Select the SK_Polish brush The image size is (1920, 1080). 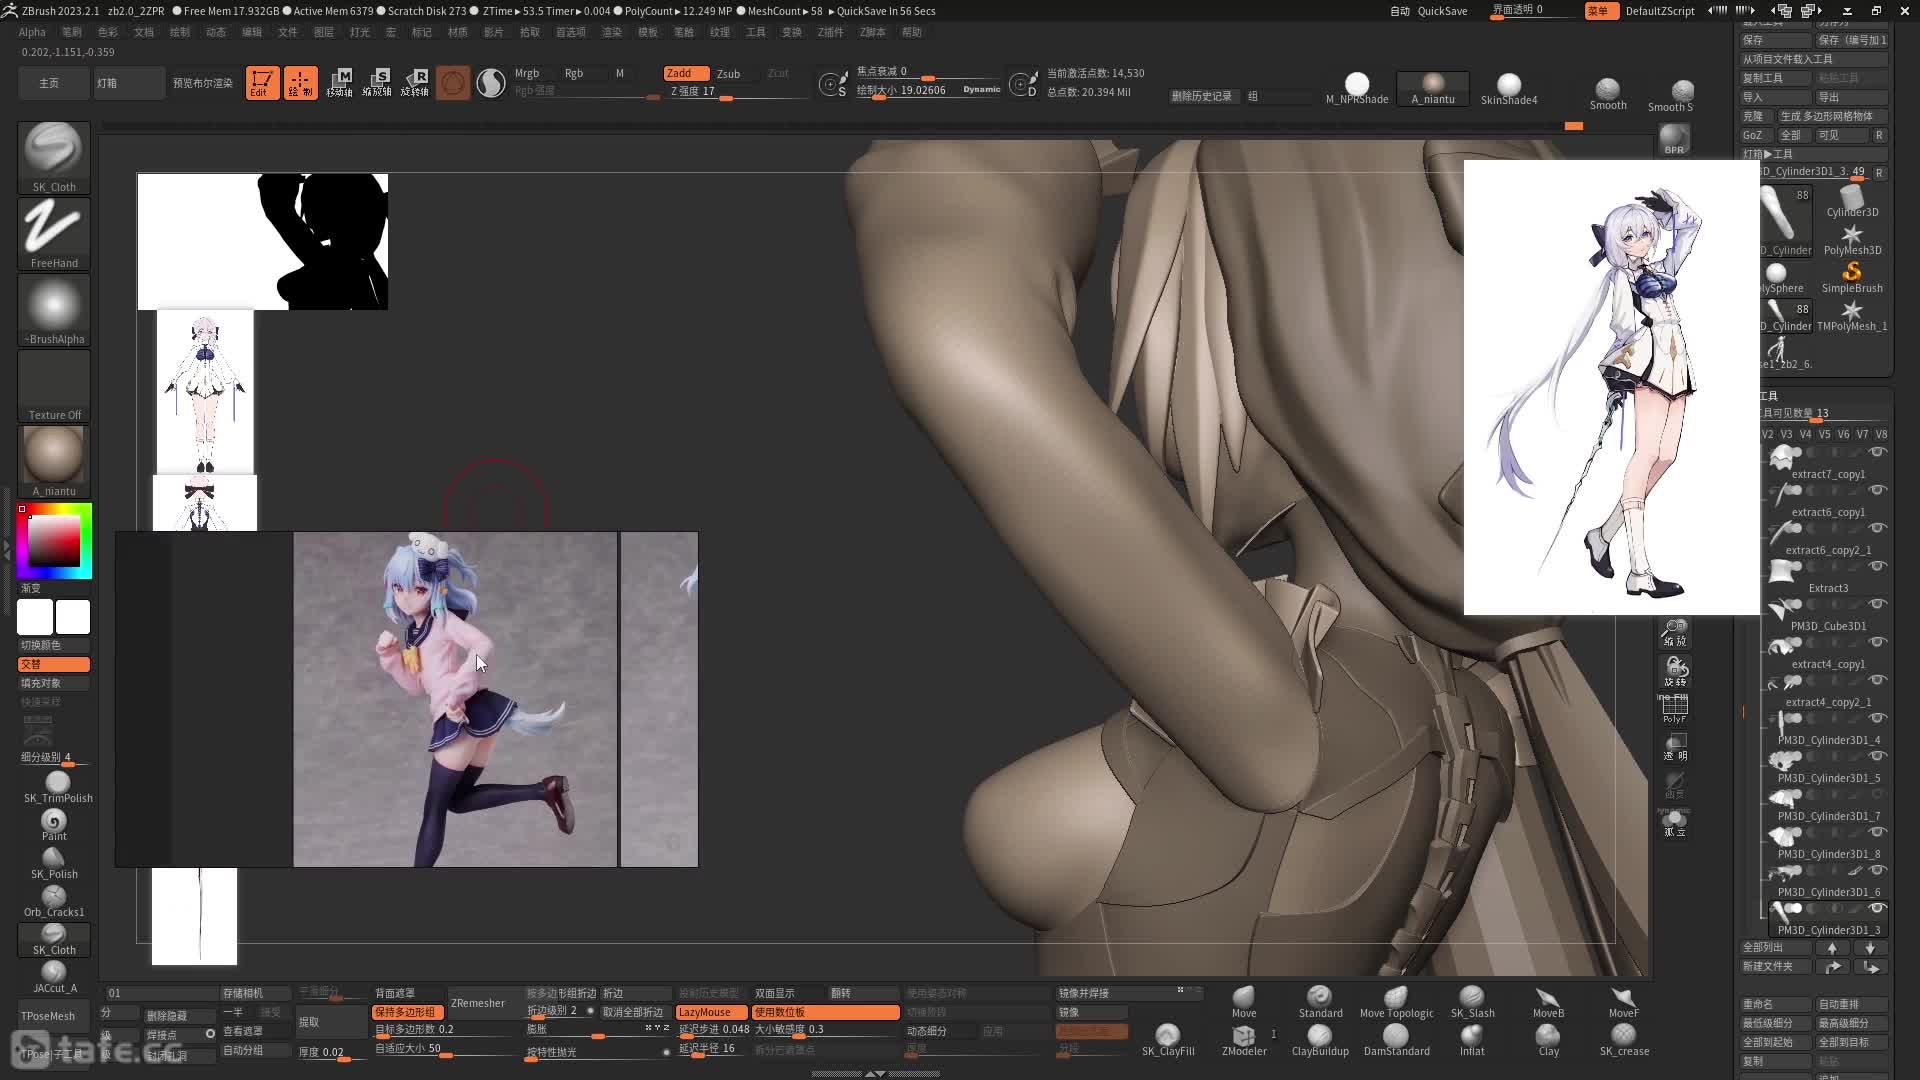(54, 863)
